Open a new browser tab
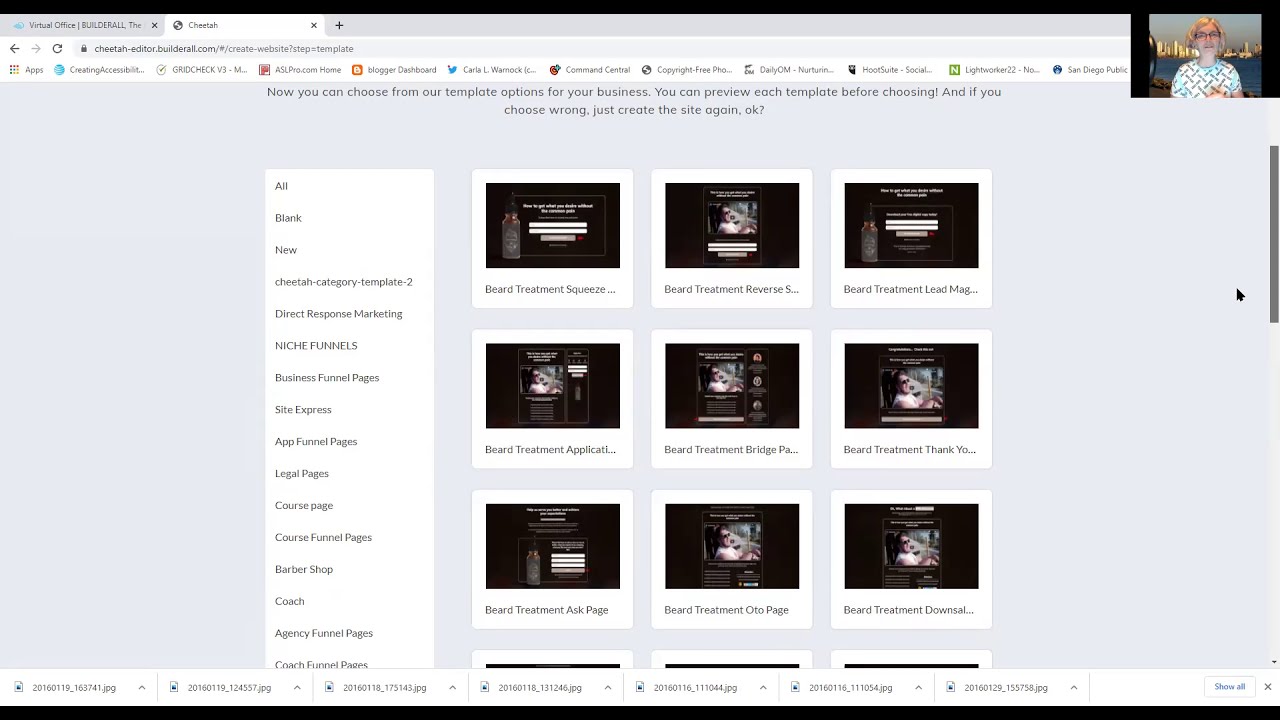Screen dimensions: 1280x720 [x=339, y=25]
